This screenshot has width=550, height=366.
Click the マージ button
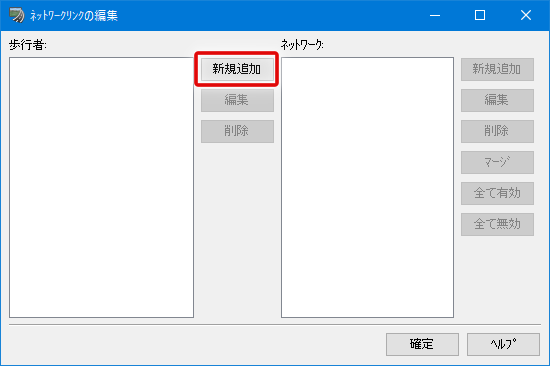497,162
